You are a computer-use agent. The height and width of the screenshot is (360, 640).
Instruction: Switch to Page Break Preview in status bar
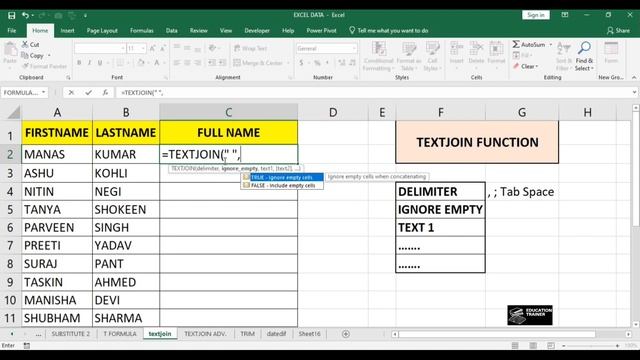[551, 346]
